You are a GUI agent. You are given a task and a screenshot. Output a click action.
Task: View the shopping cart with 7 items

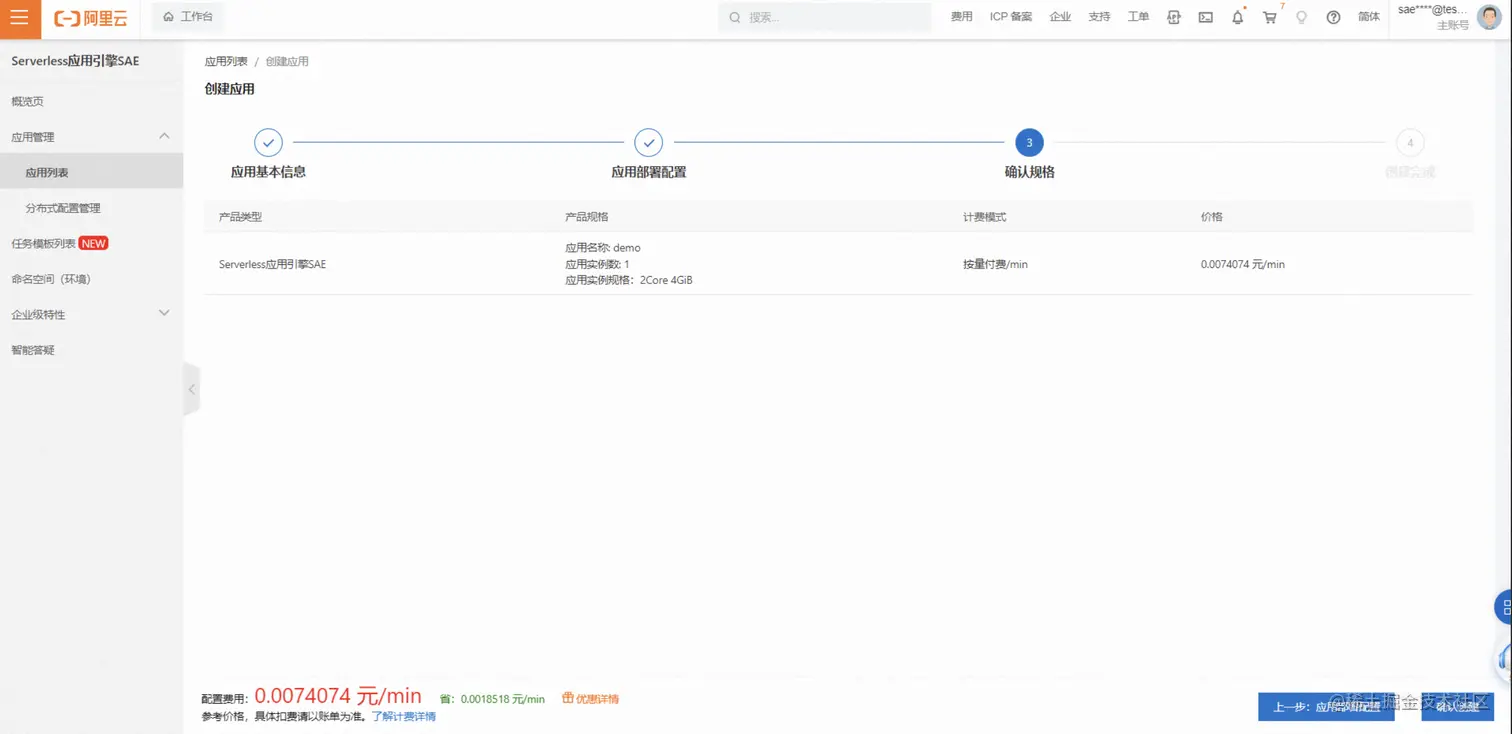point(1269,17)
